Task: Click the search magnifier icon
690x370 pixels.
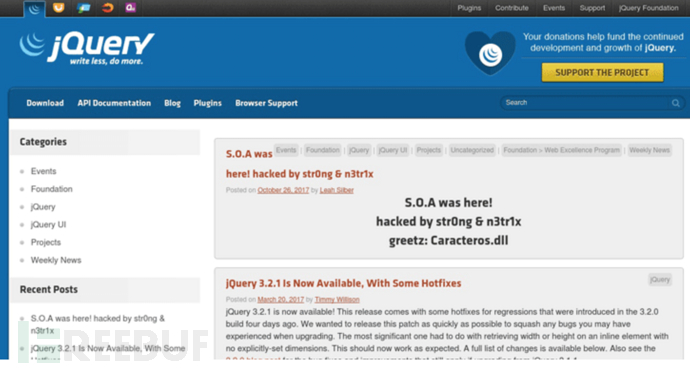Action: click(x=675, y=103)
